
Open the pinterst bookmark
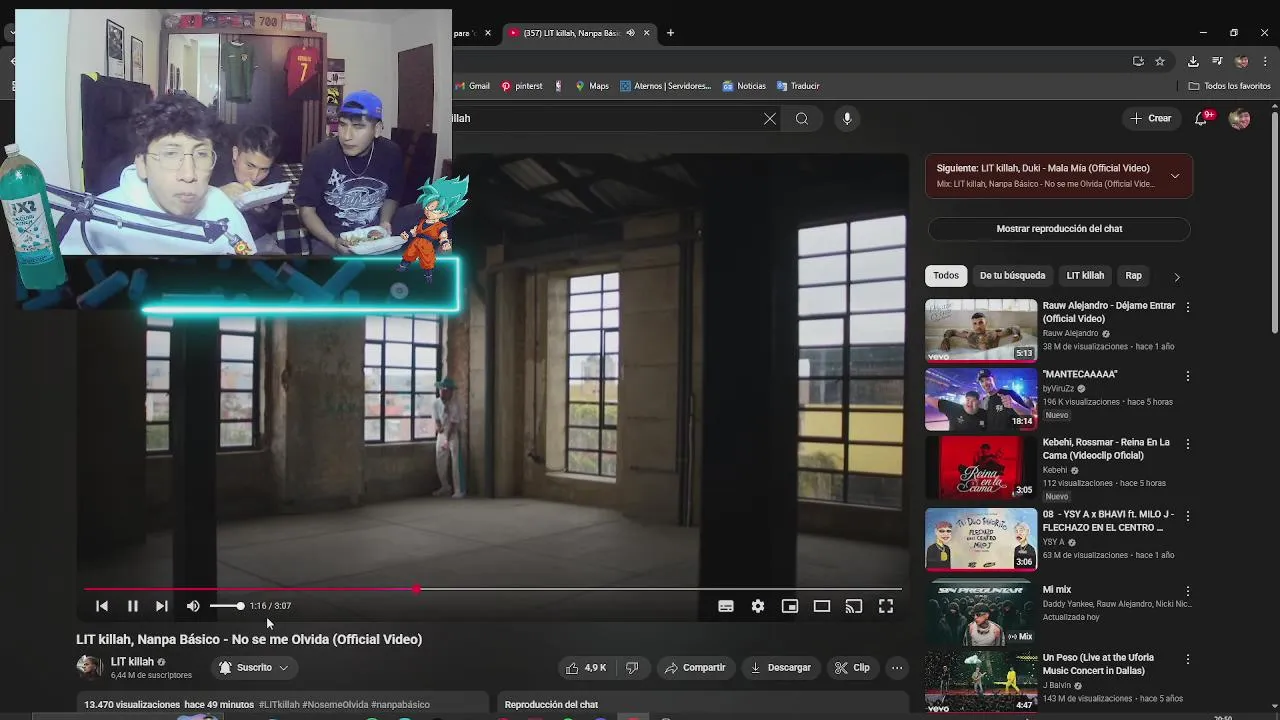click(x=522, y=86)
